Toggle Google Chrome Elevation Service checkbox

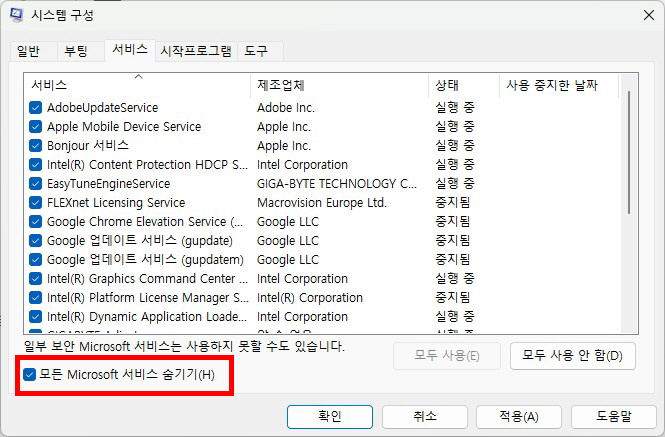coord(36,222)
